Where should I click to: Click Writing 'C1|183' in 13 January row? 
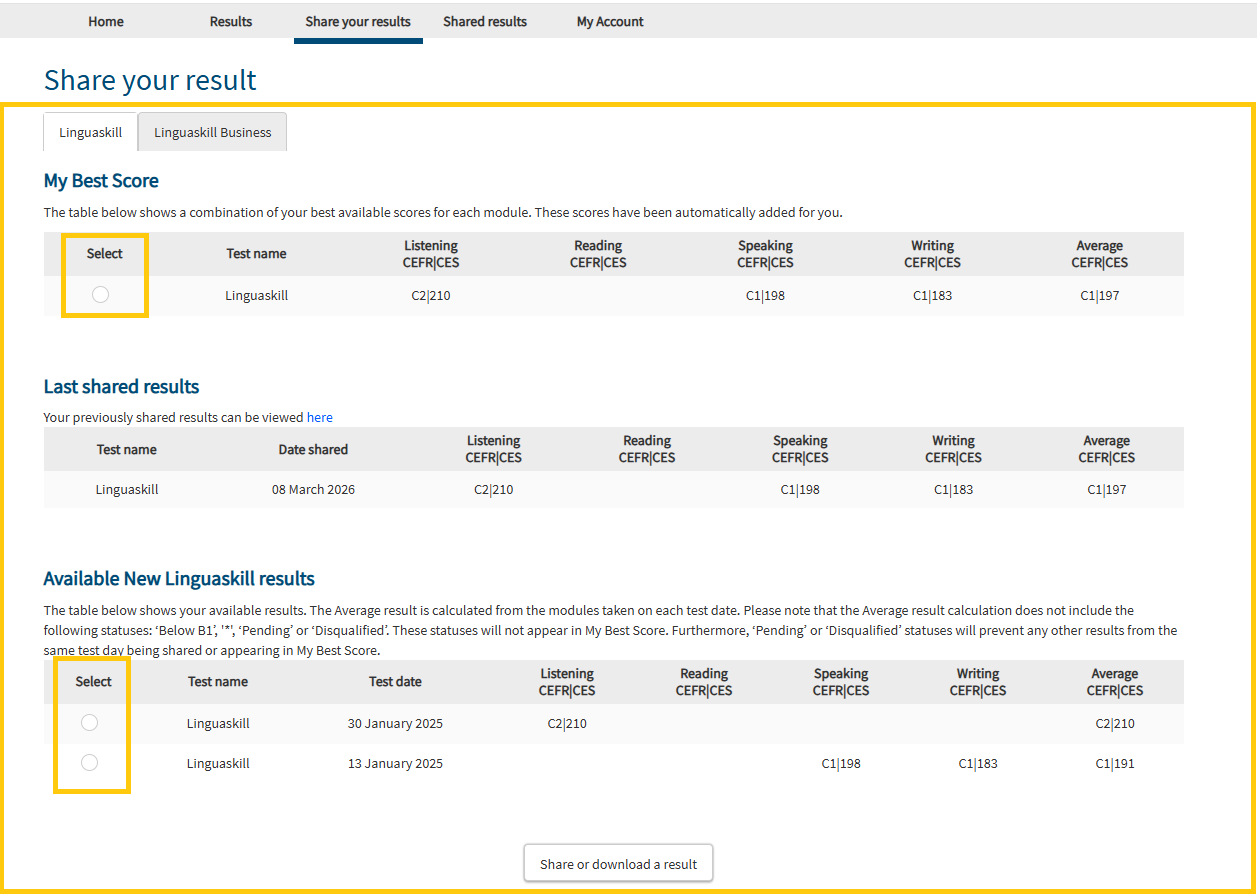[978, 763]
